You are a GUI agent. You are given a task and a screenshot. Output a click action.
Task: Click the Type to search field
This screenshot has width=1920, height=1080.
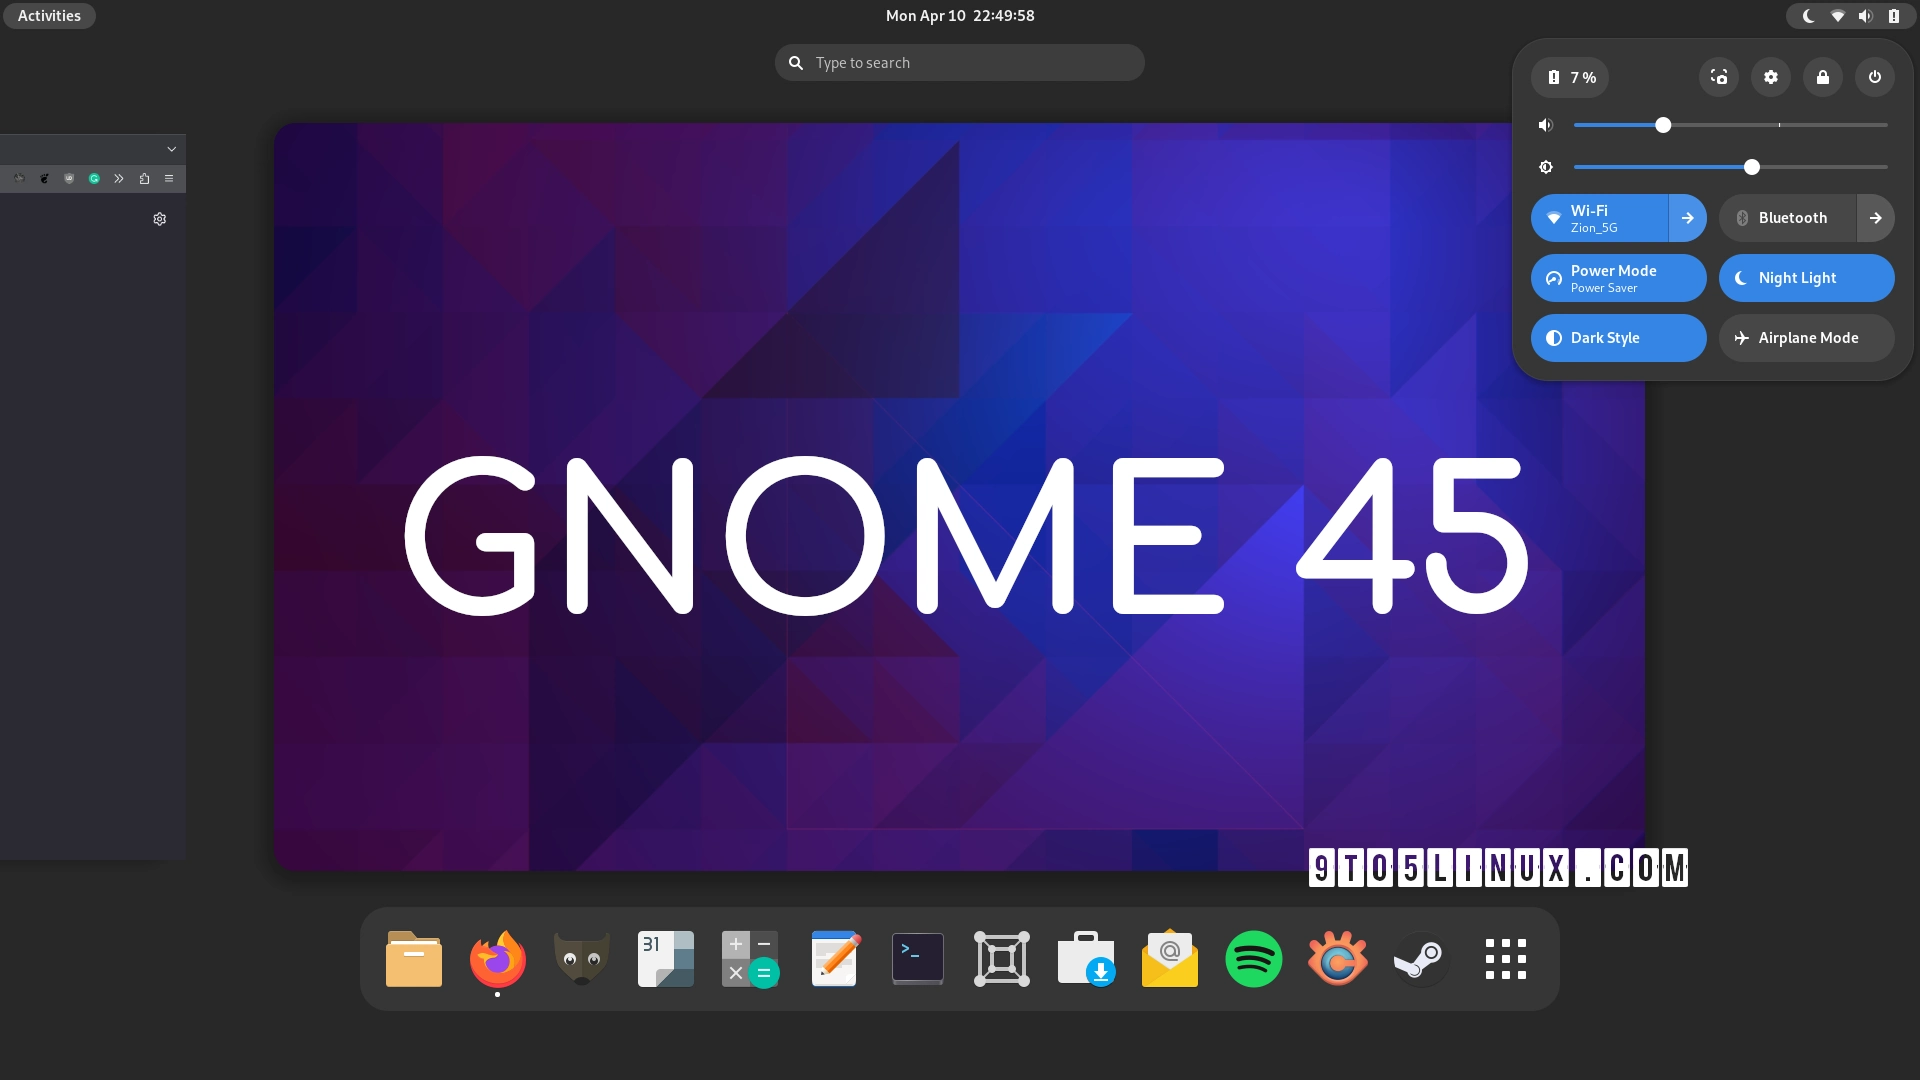(x=959, y=62)
